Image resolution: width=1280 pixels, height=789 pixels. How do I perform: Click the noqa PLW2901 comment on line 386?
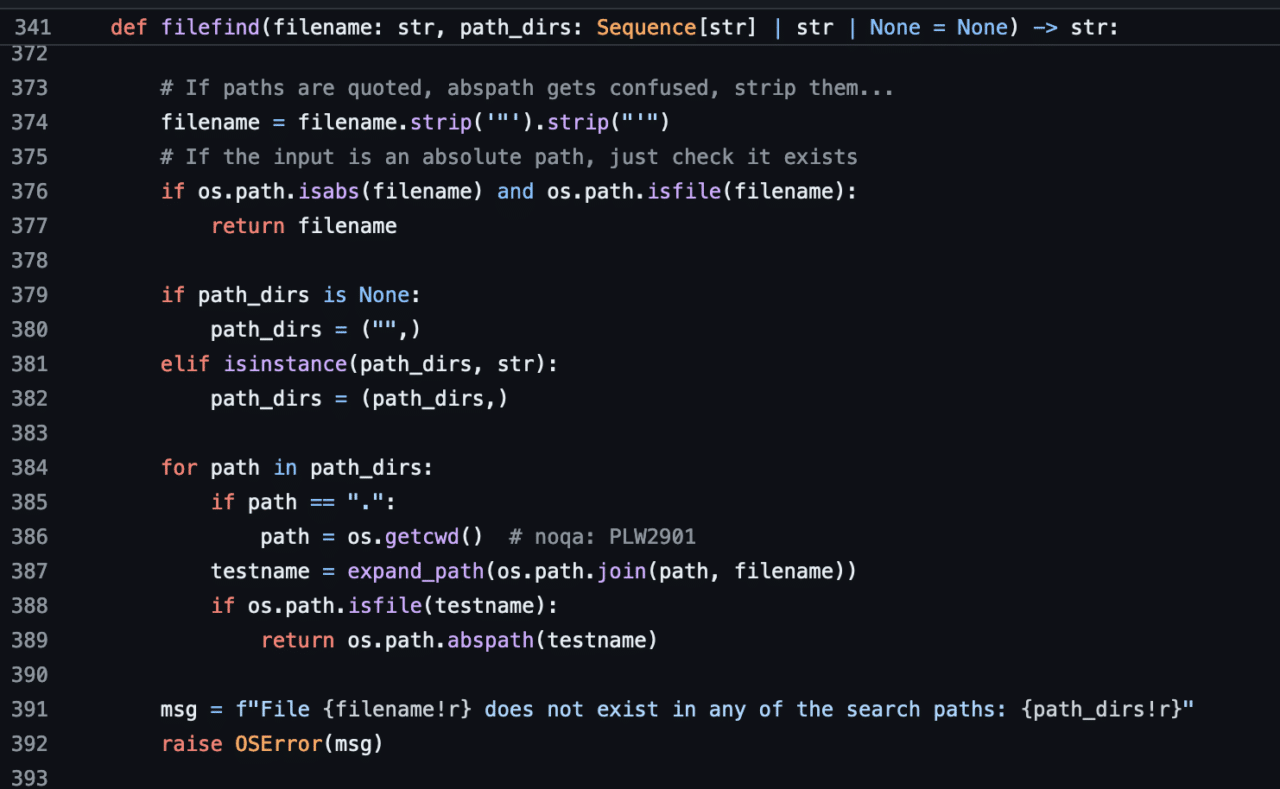click(x=603, y=536)
